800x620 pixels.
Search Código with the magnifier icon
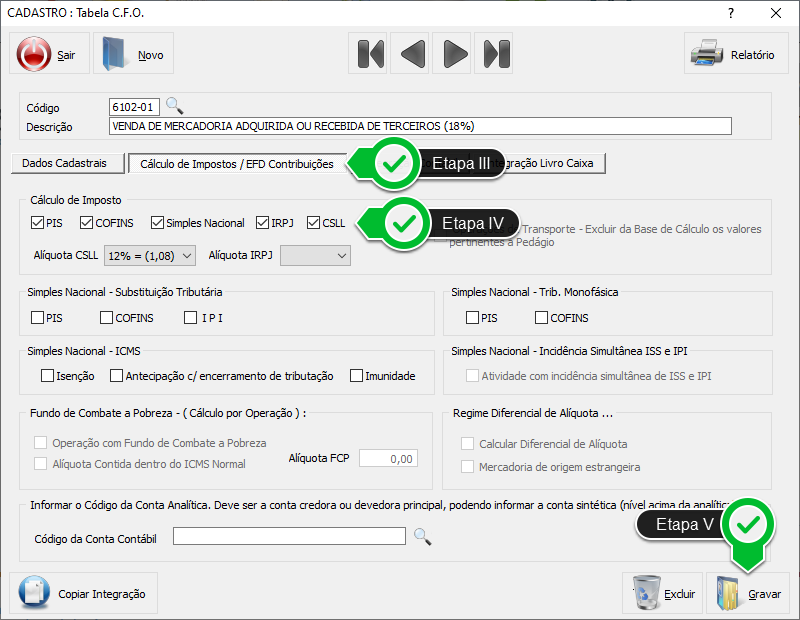(174, 106)
